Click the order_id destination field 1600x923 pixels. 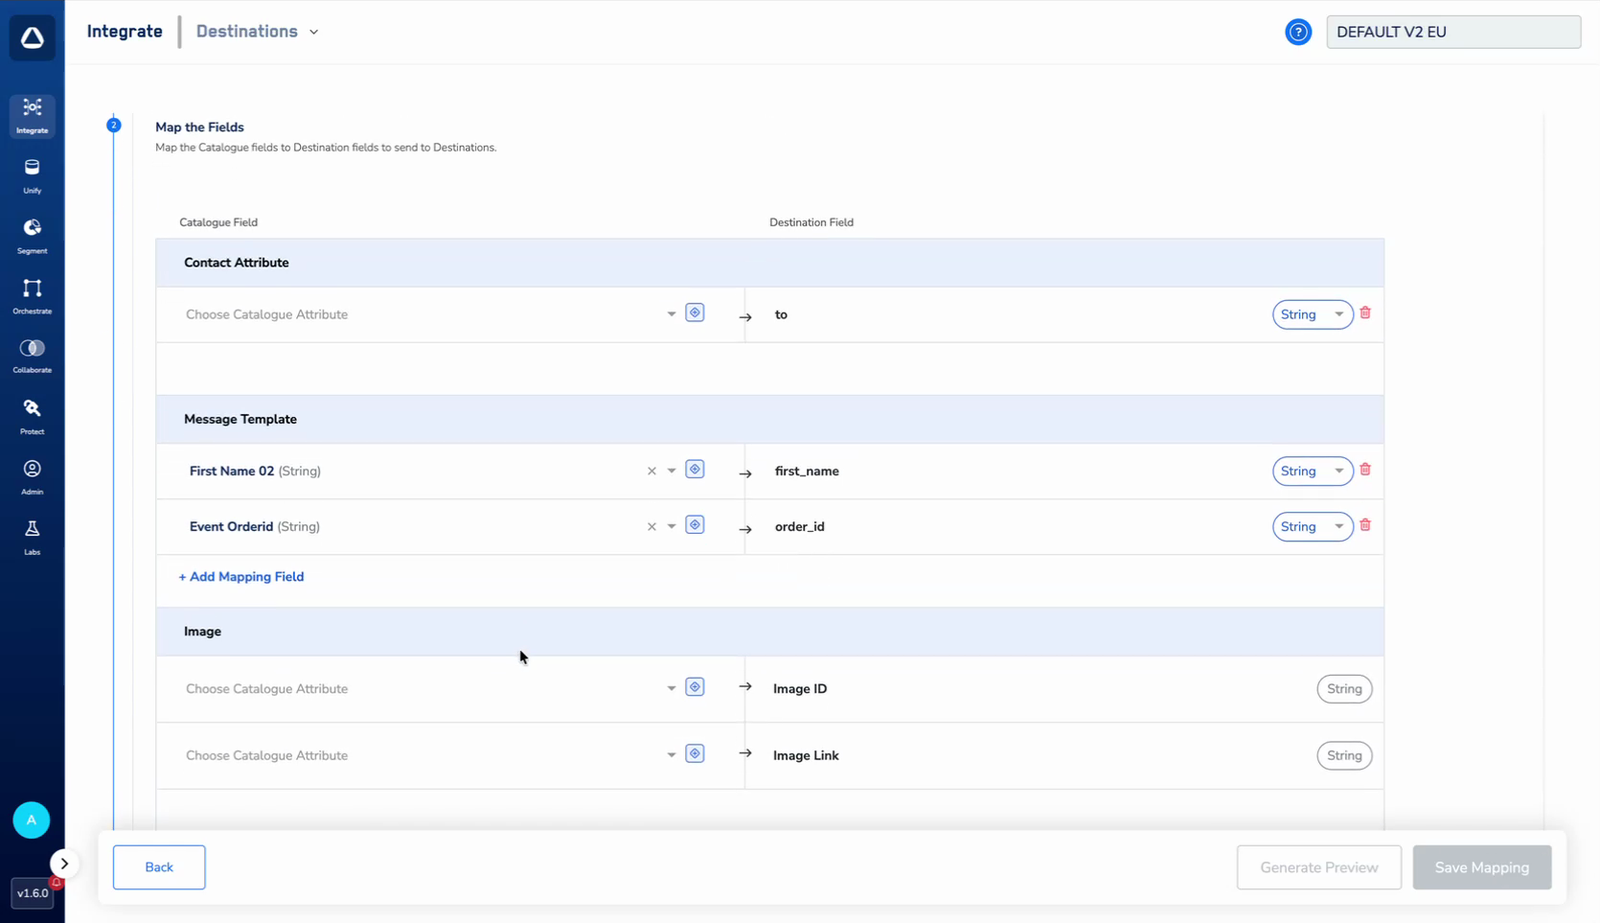pos(800,527)
